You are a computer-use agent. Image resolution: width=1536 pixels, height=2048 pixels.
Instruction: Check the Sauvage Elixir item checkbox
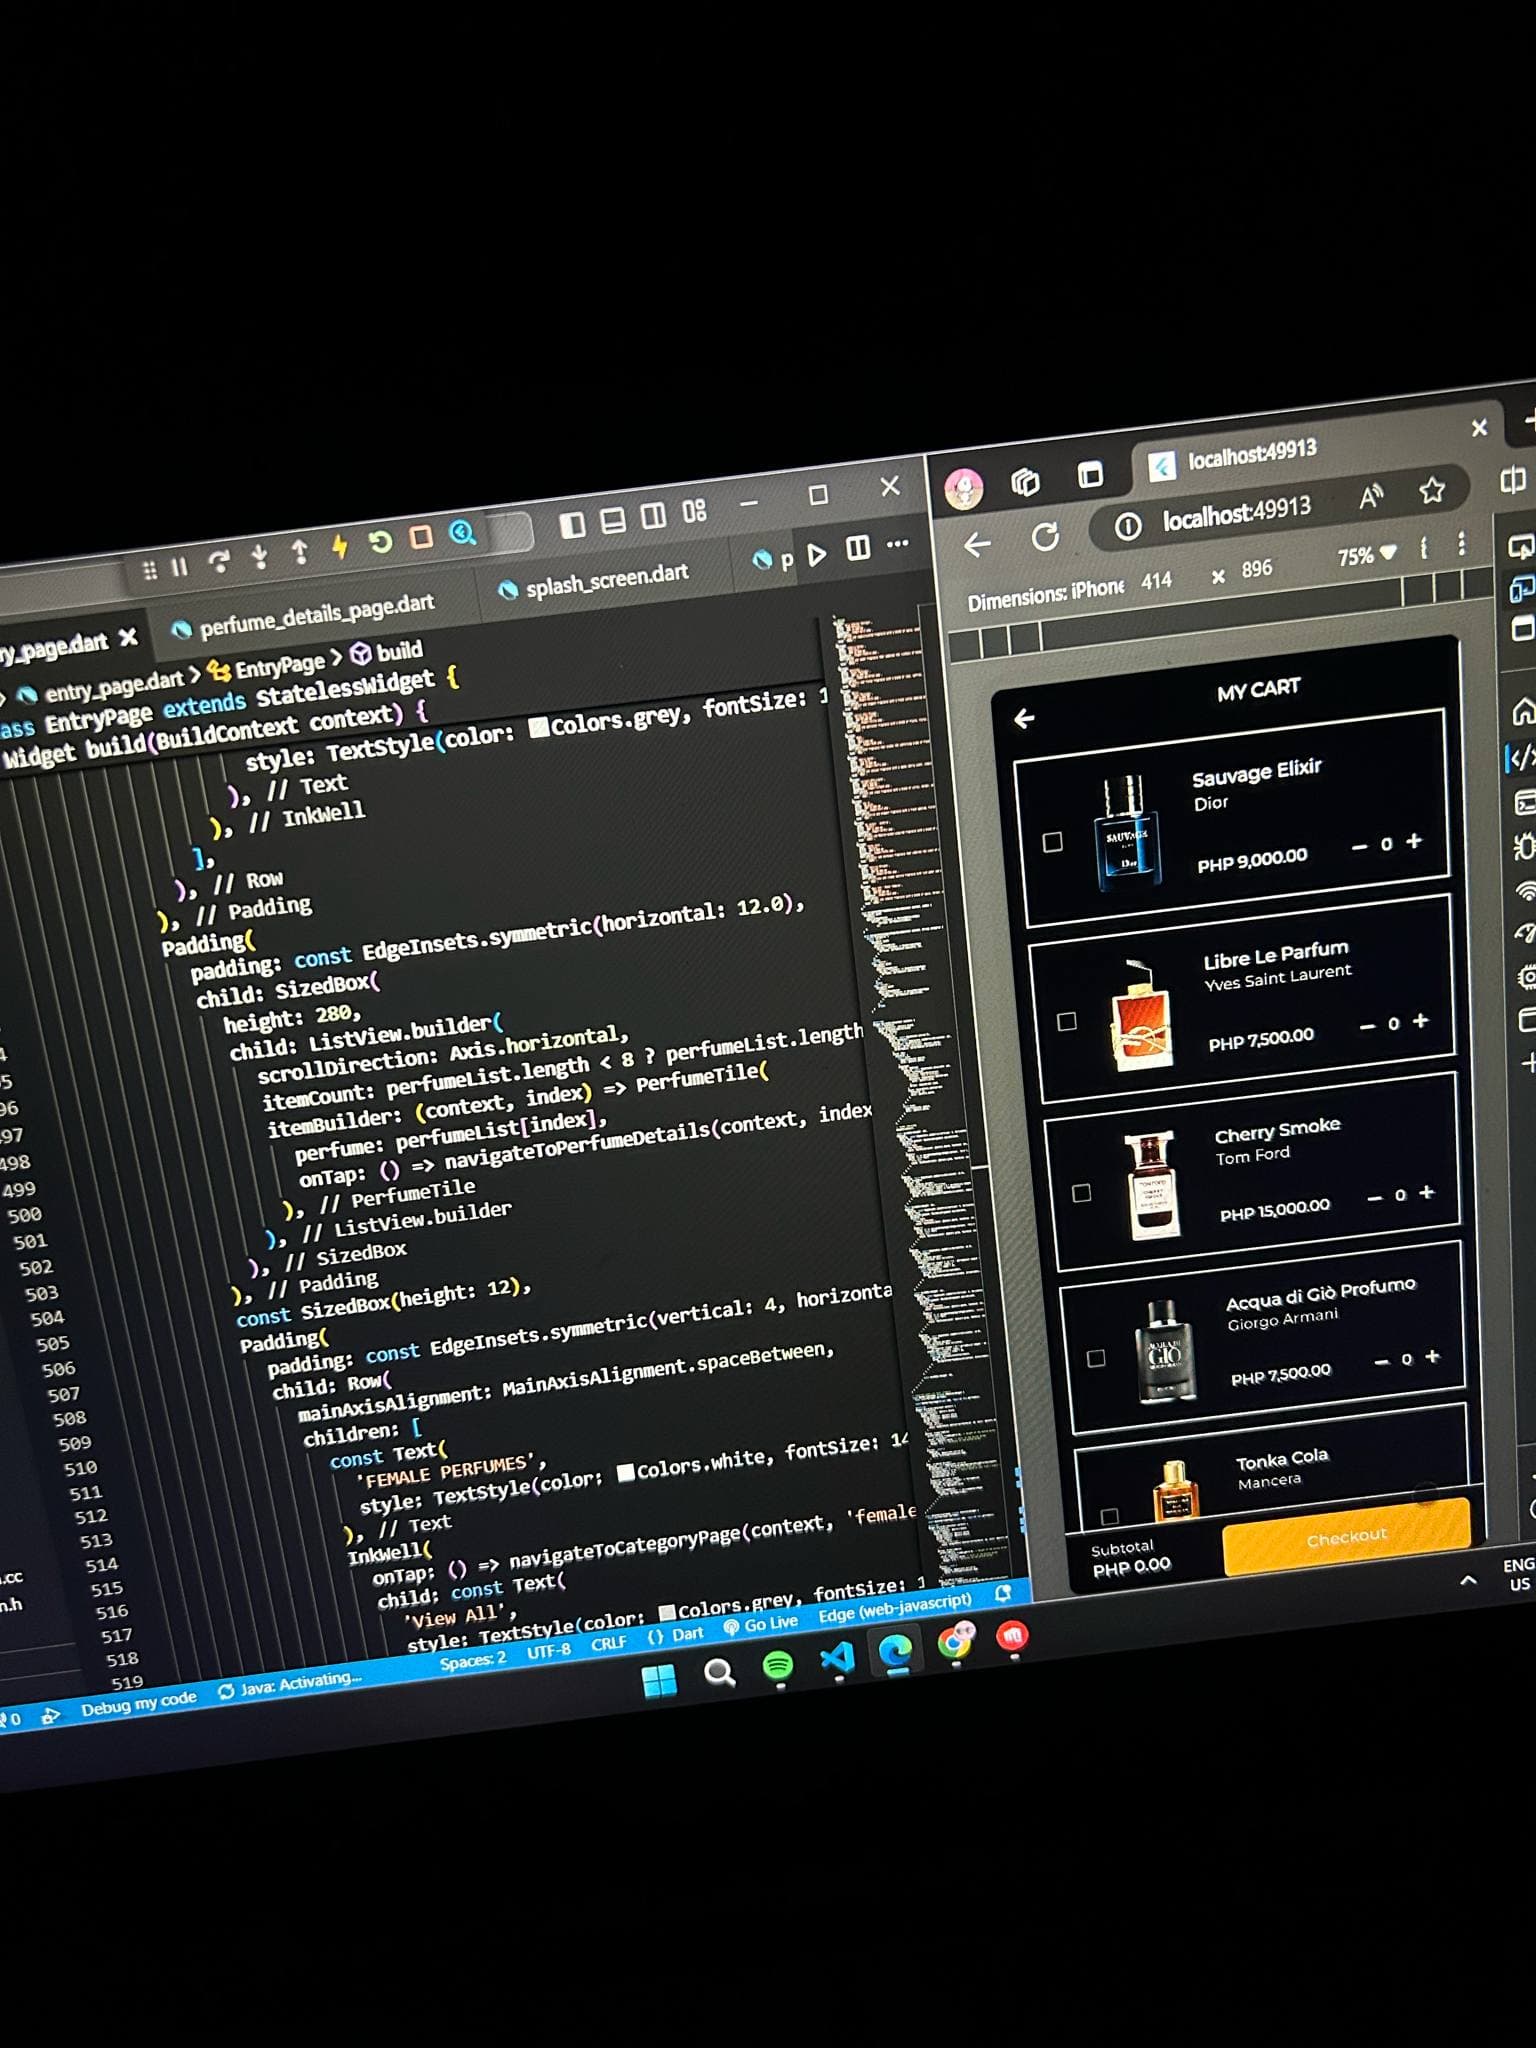tap(1052, 842)
